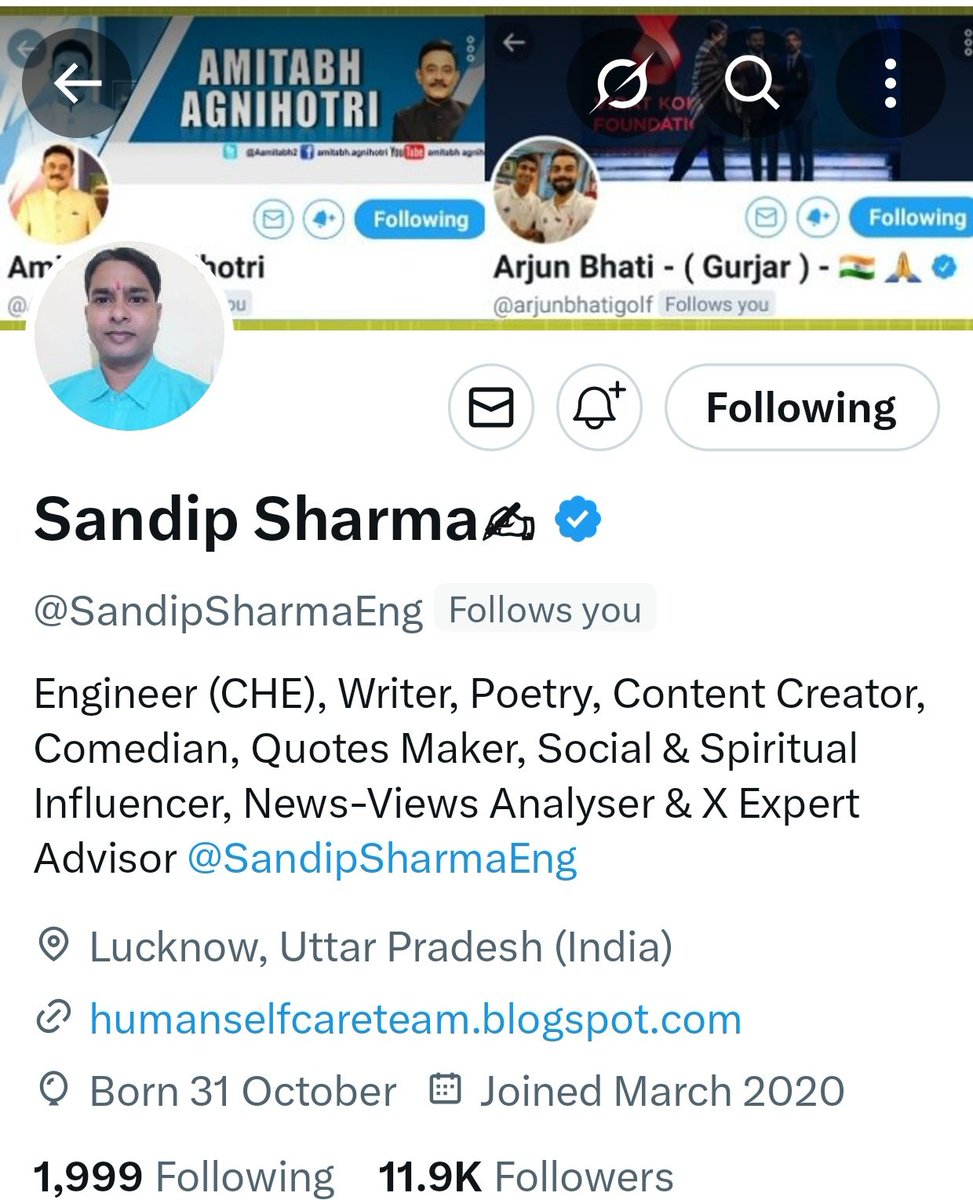View the 11.9K Followers list

pos(526,1178)
